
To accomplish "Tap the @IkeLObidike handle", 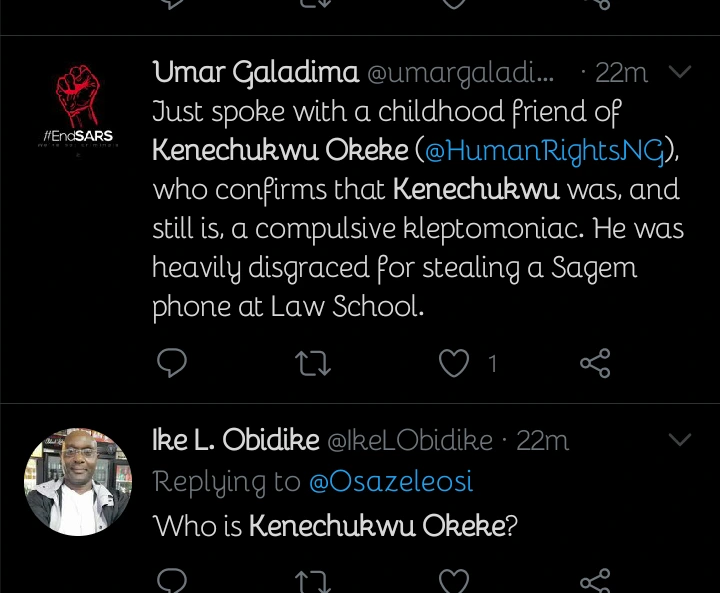I will click(410, 440).
